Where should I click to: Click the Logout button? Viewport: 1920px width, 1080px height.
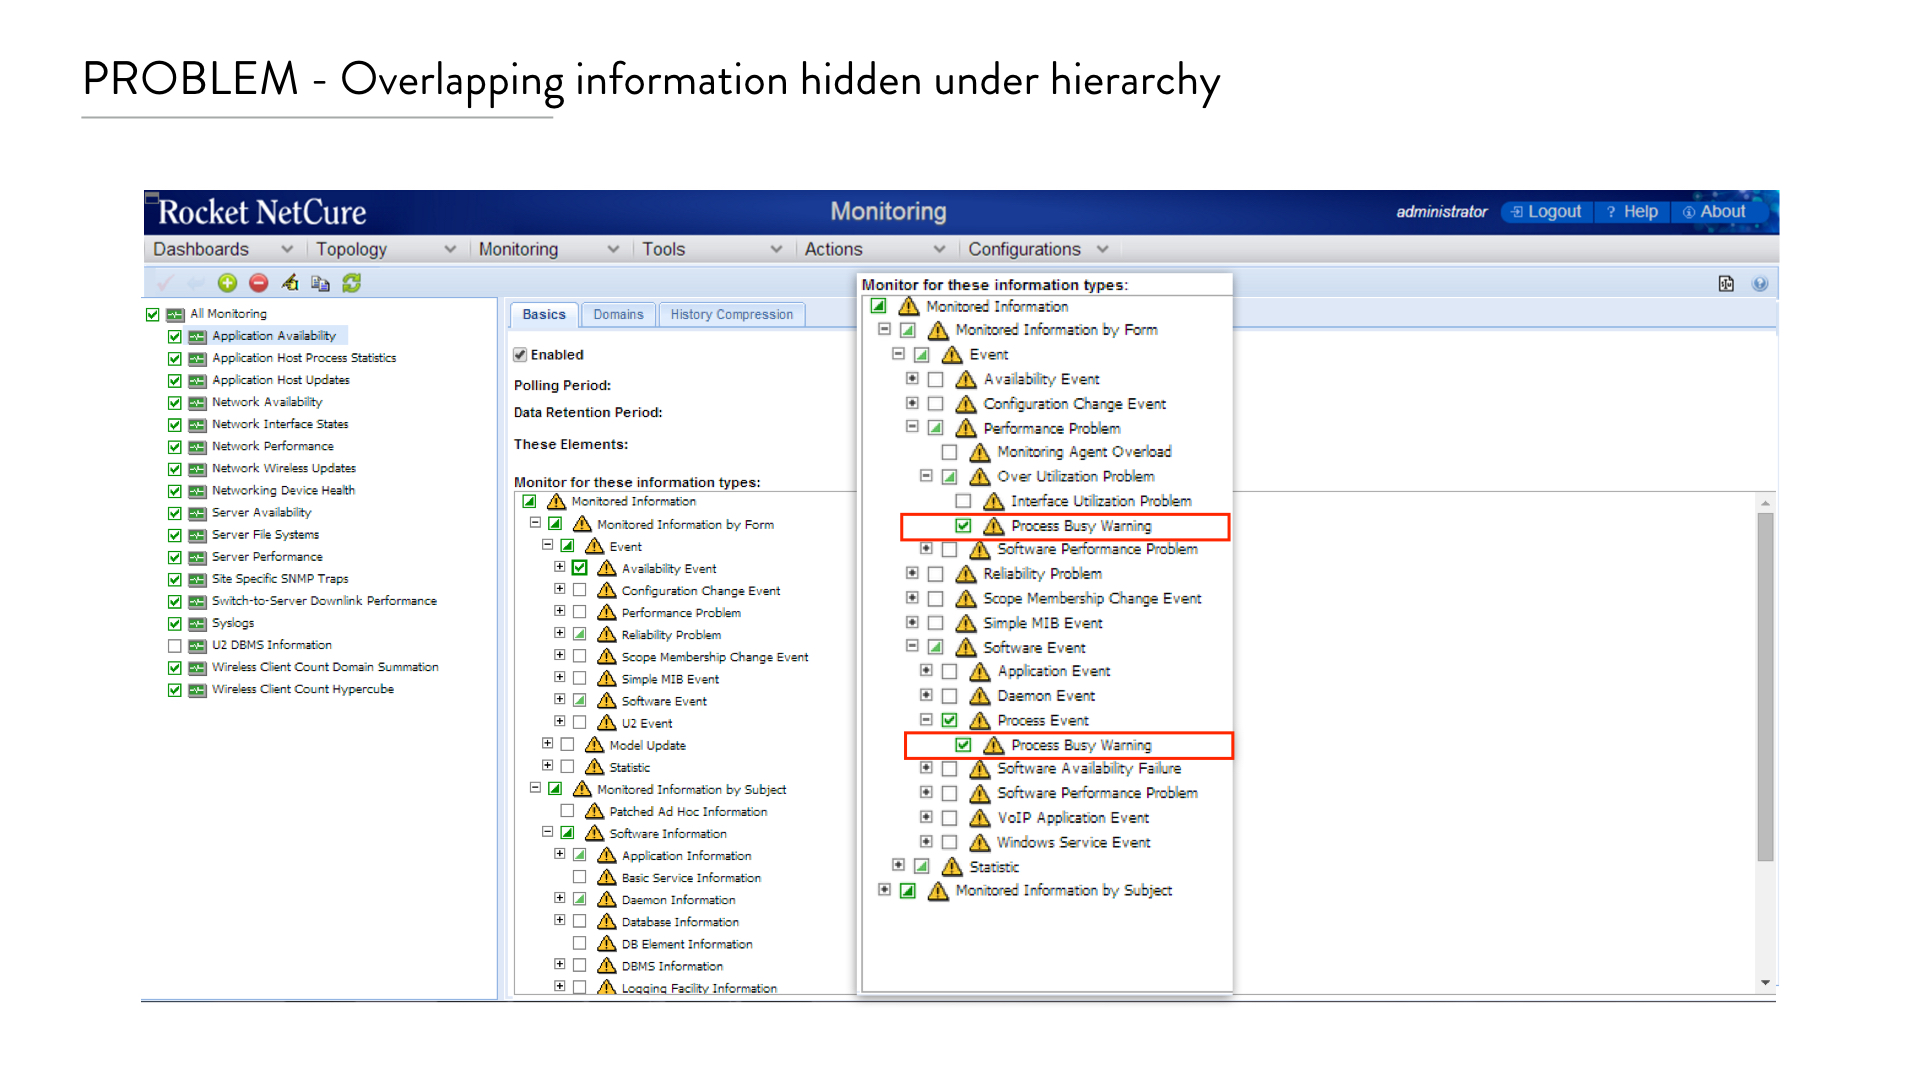coord(1546,212)
